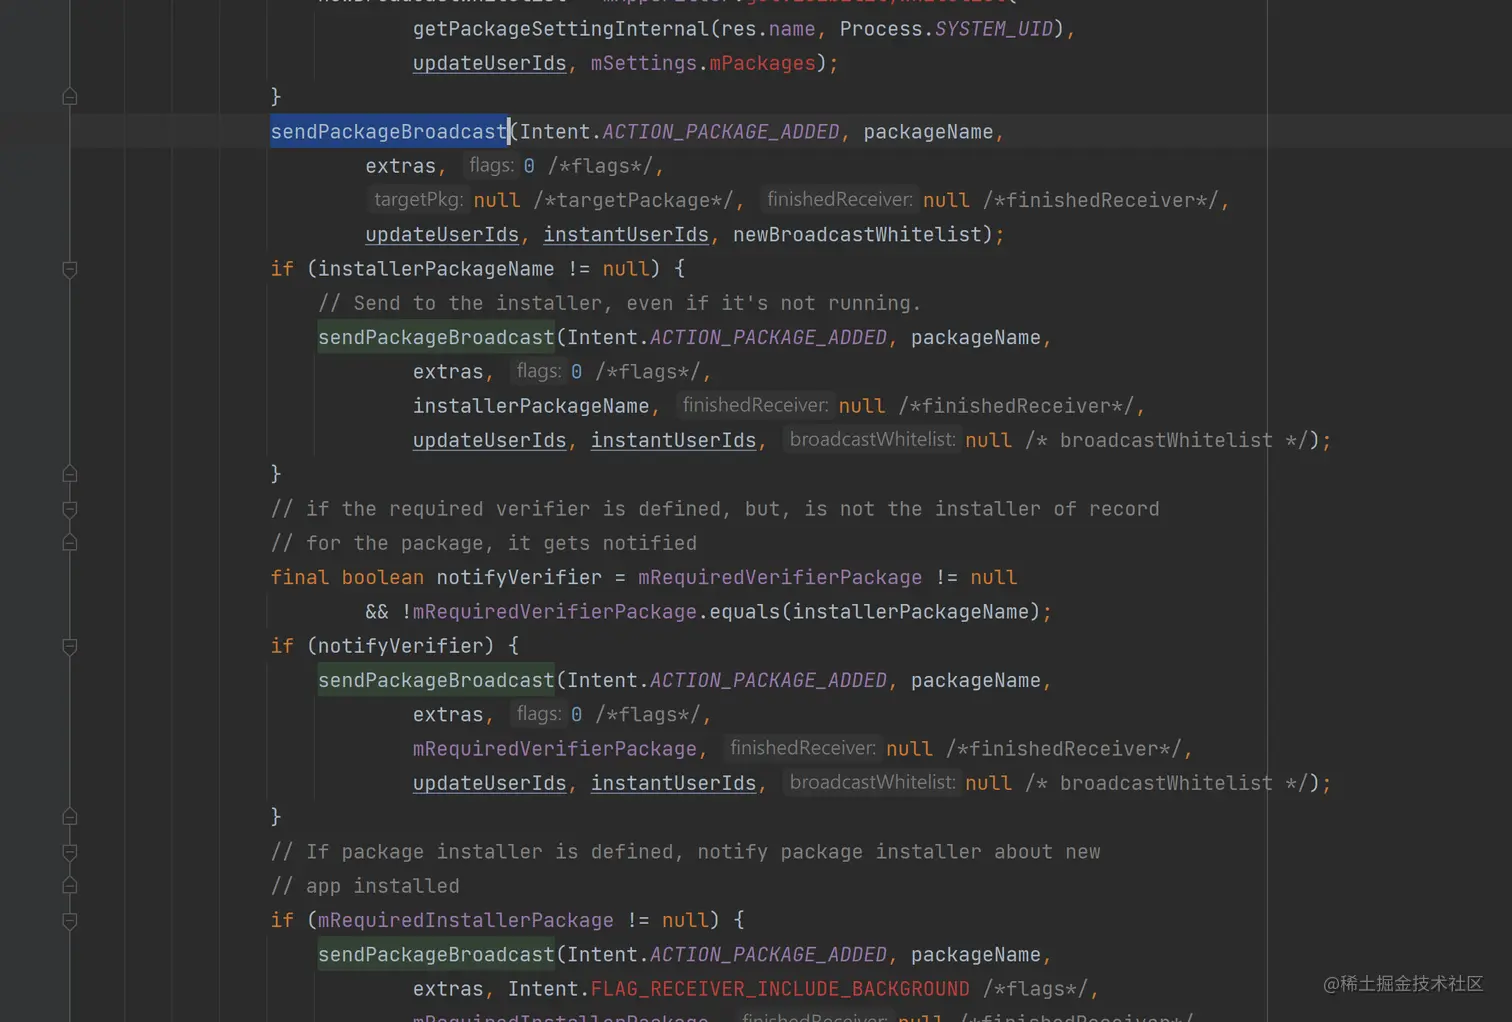
Task: Click sendPackageBroadcast inside the notifyVerifier block
Action: 436,680
